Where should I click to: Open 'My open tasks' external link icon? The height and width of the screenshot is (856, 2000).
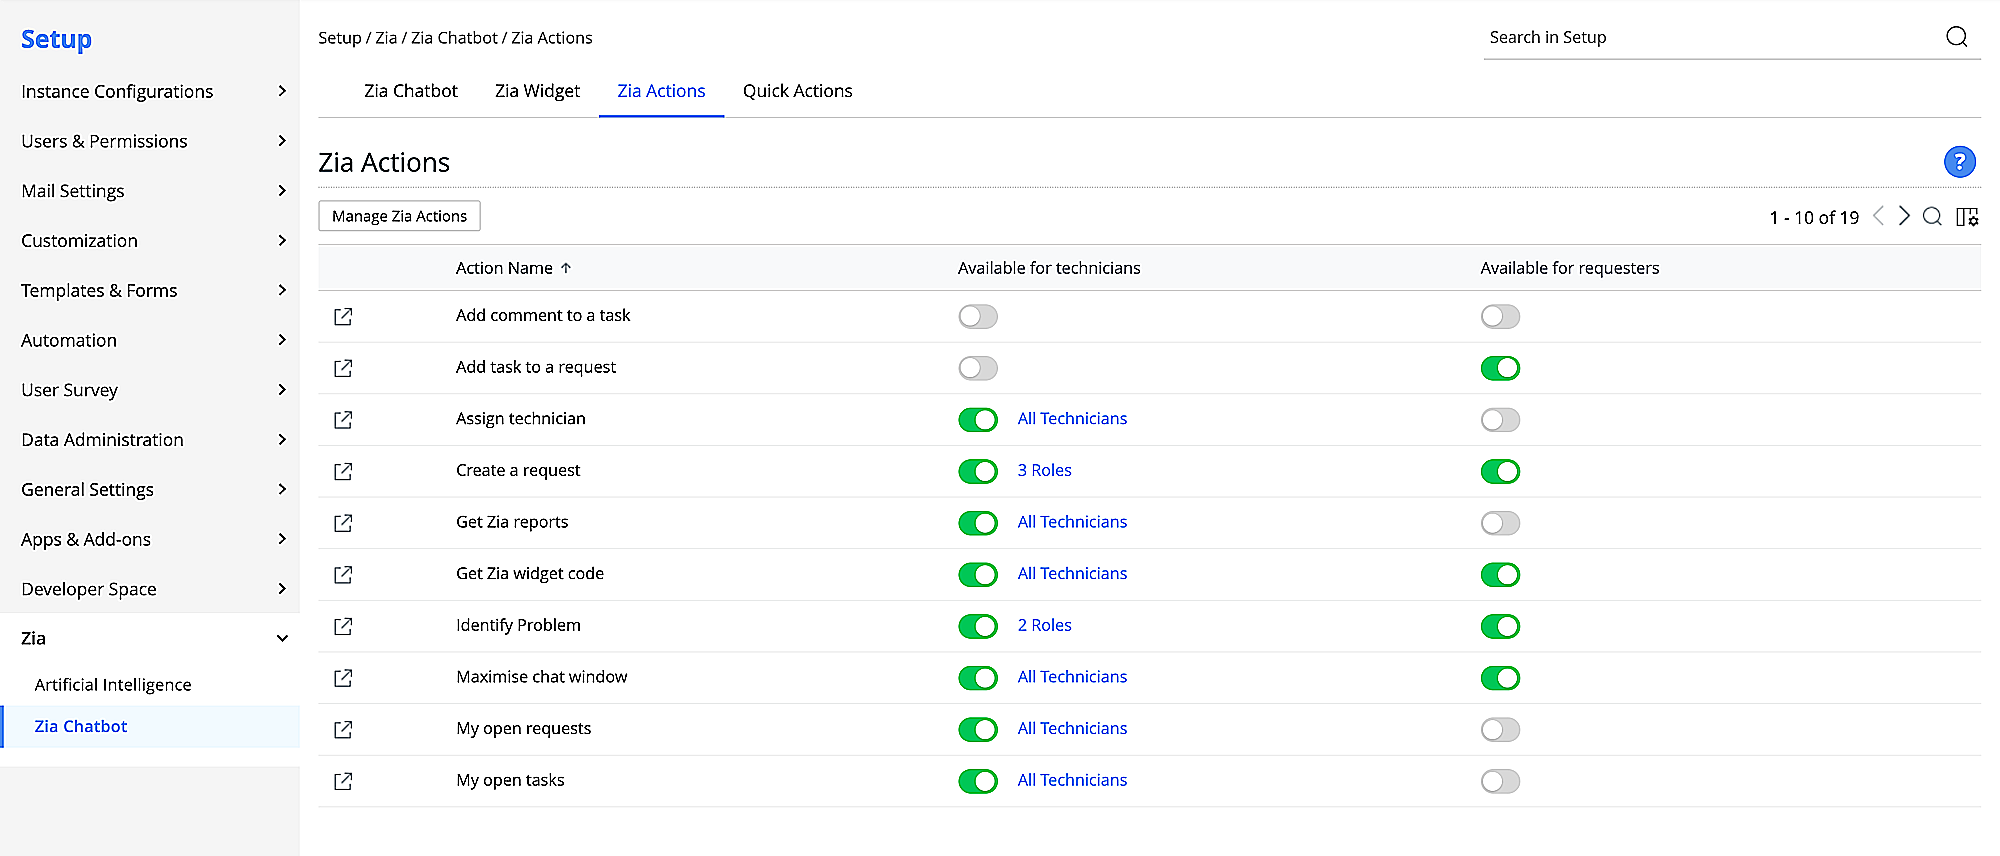point(343,781)
